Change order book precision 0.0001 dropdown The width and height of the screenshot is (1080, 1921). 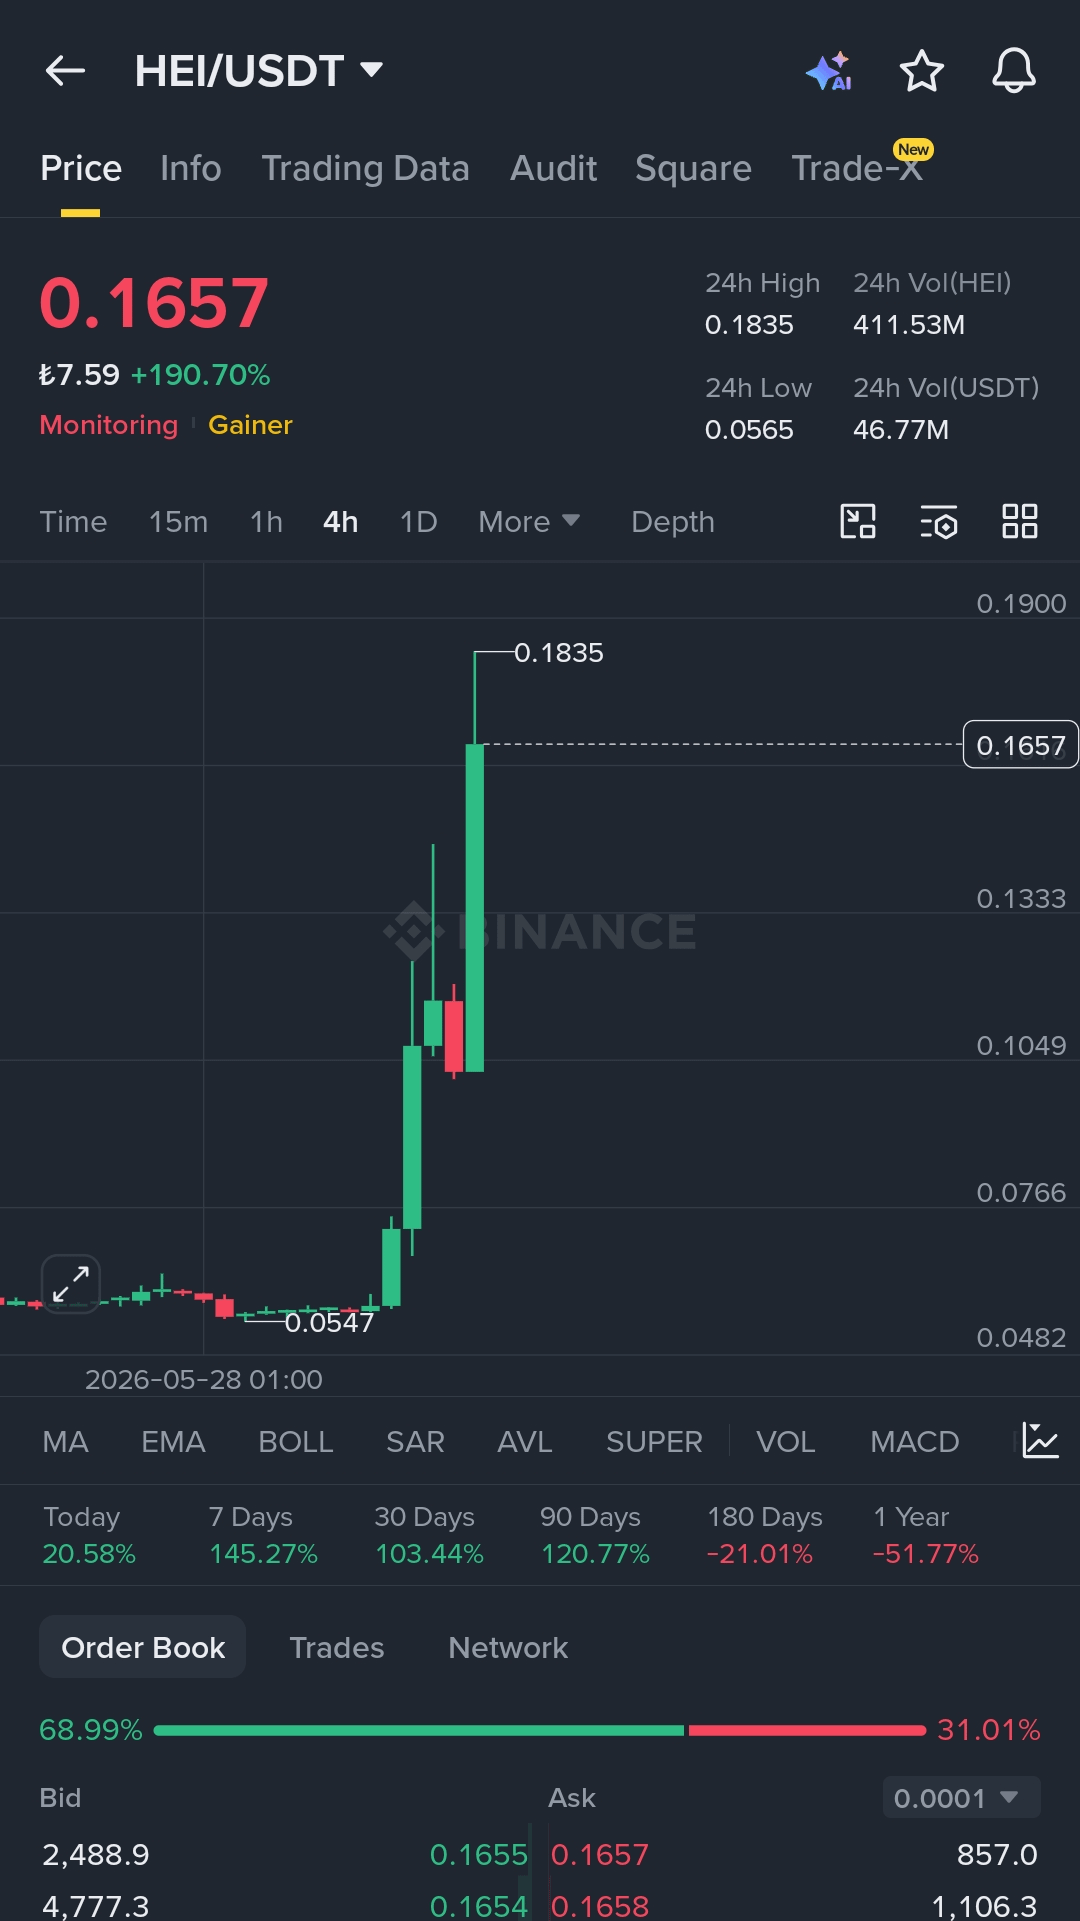pos(961,1797)
